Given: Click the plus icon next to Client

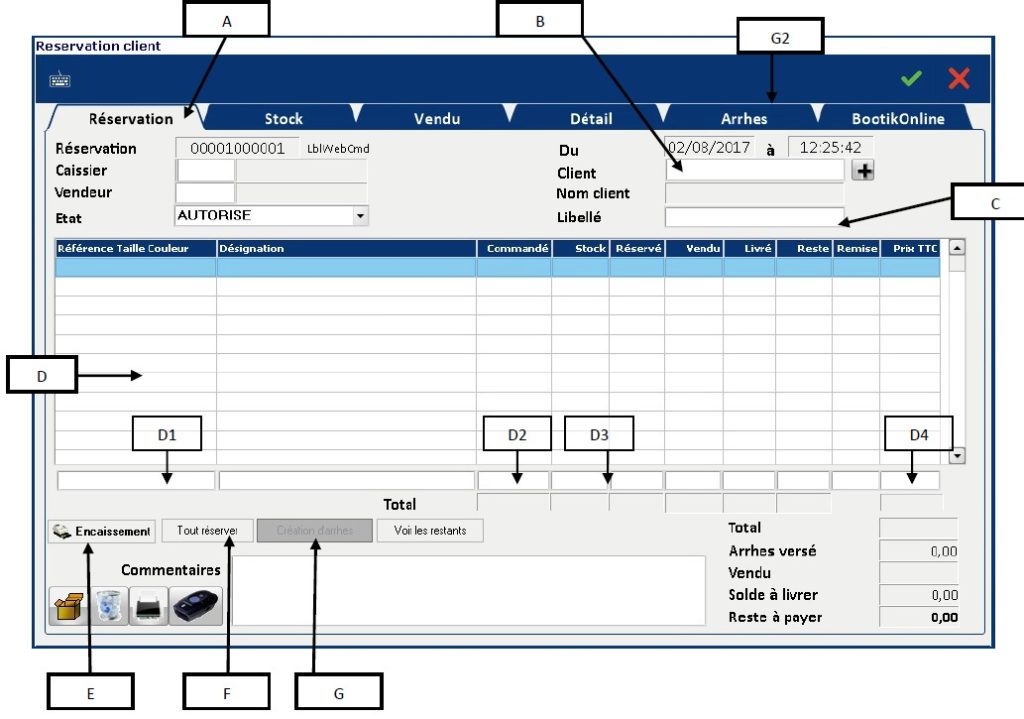Looking at the screenshot, I should click(x=864, y=171).
